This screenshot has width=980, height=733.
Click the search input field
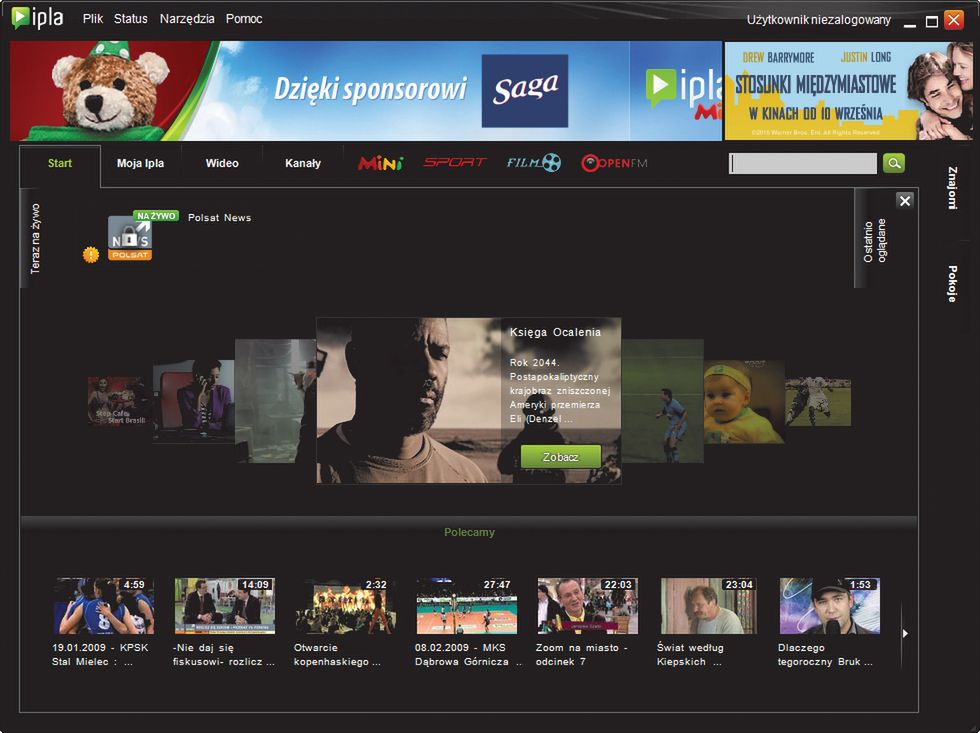point(803,164)
